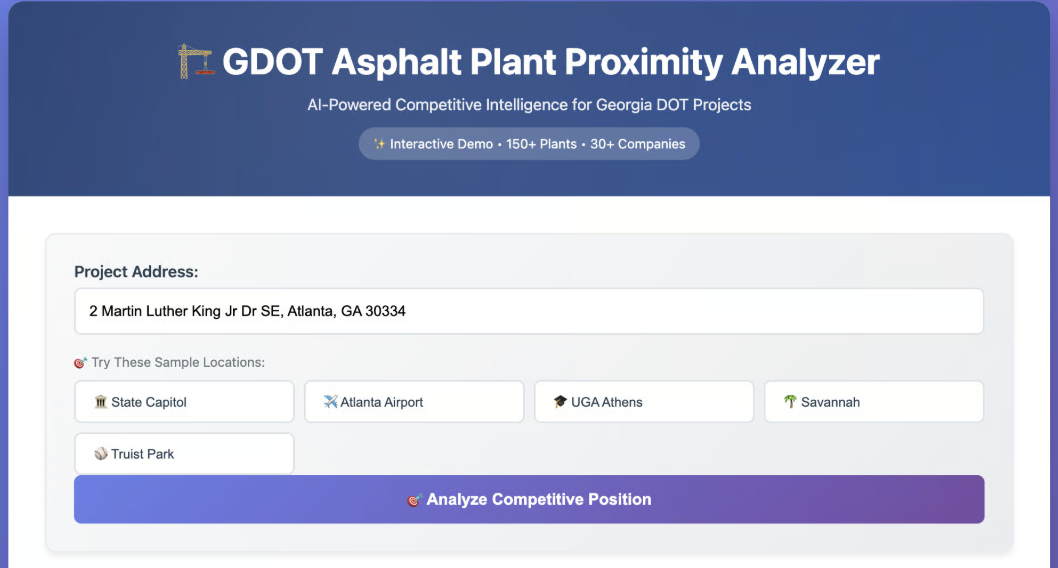Choose the State Capitol sample location
The image size is (1058, 568).
click(x=184, y=402)
